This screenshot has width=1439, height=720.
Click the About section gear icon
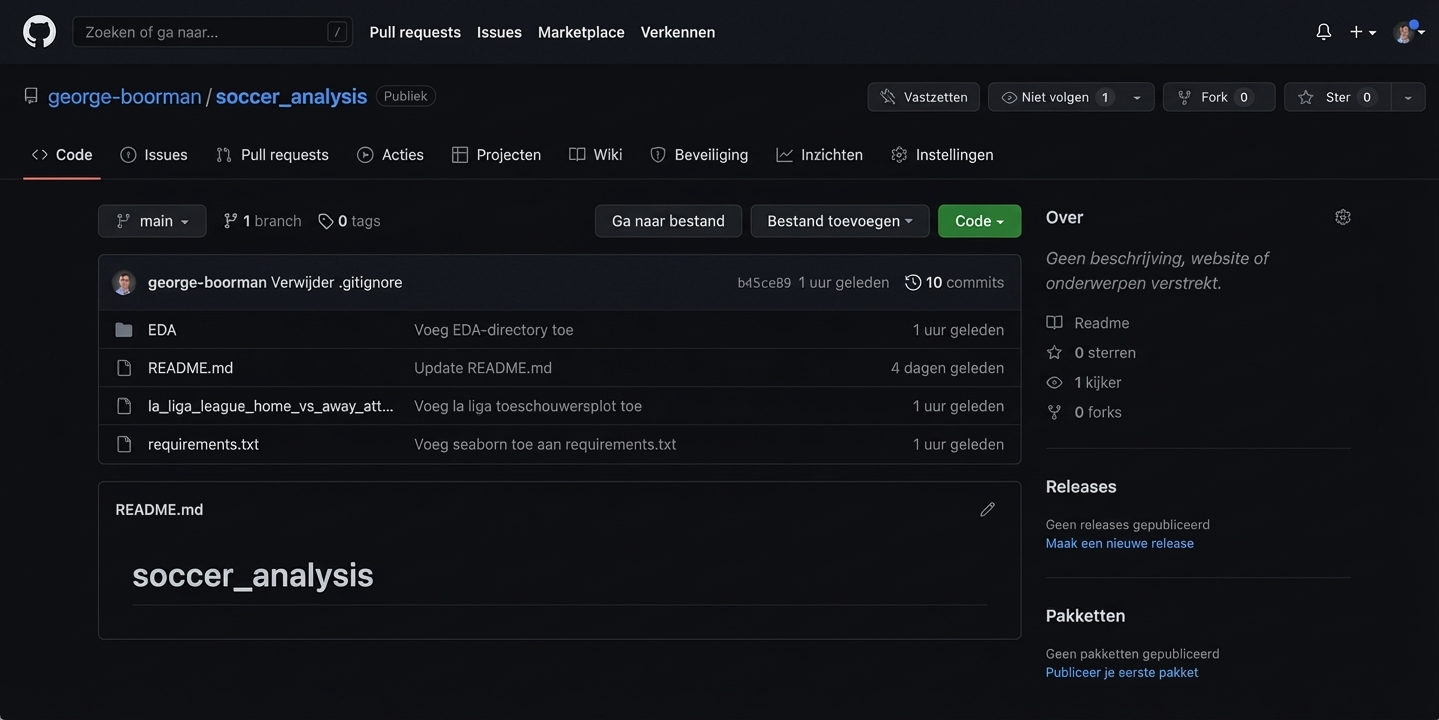click(x=1342, y=217)
